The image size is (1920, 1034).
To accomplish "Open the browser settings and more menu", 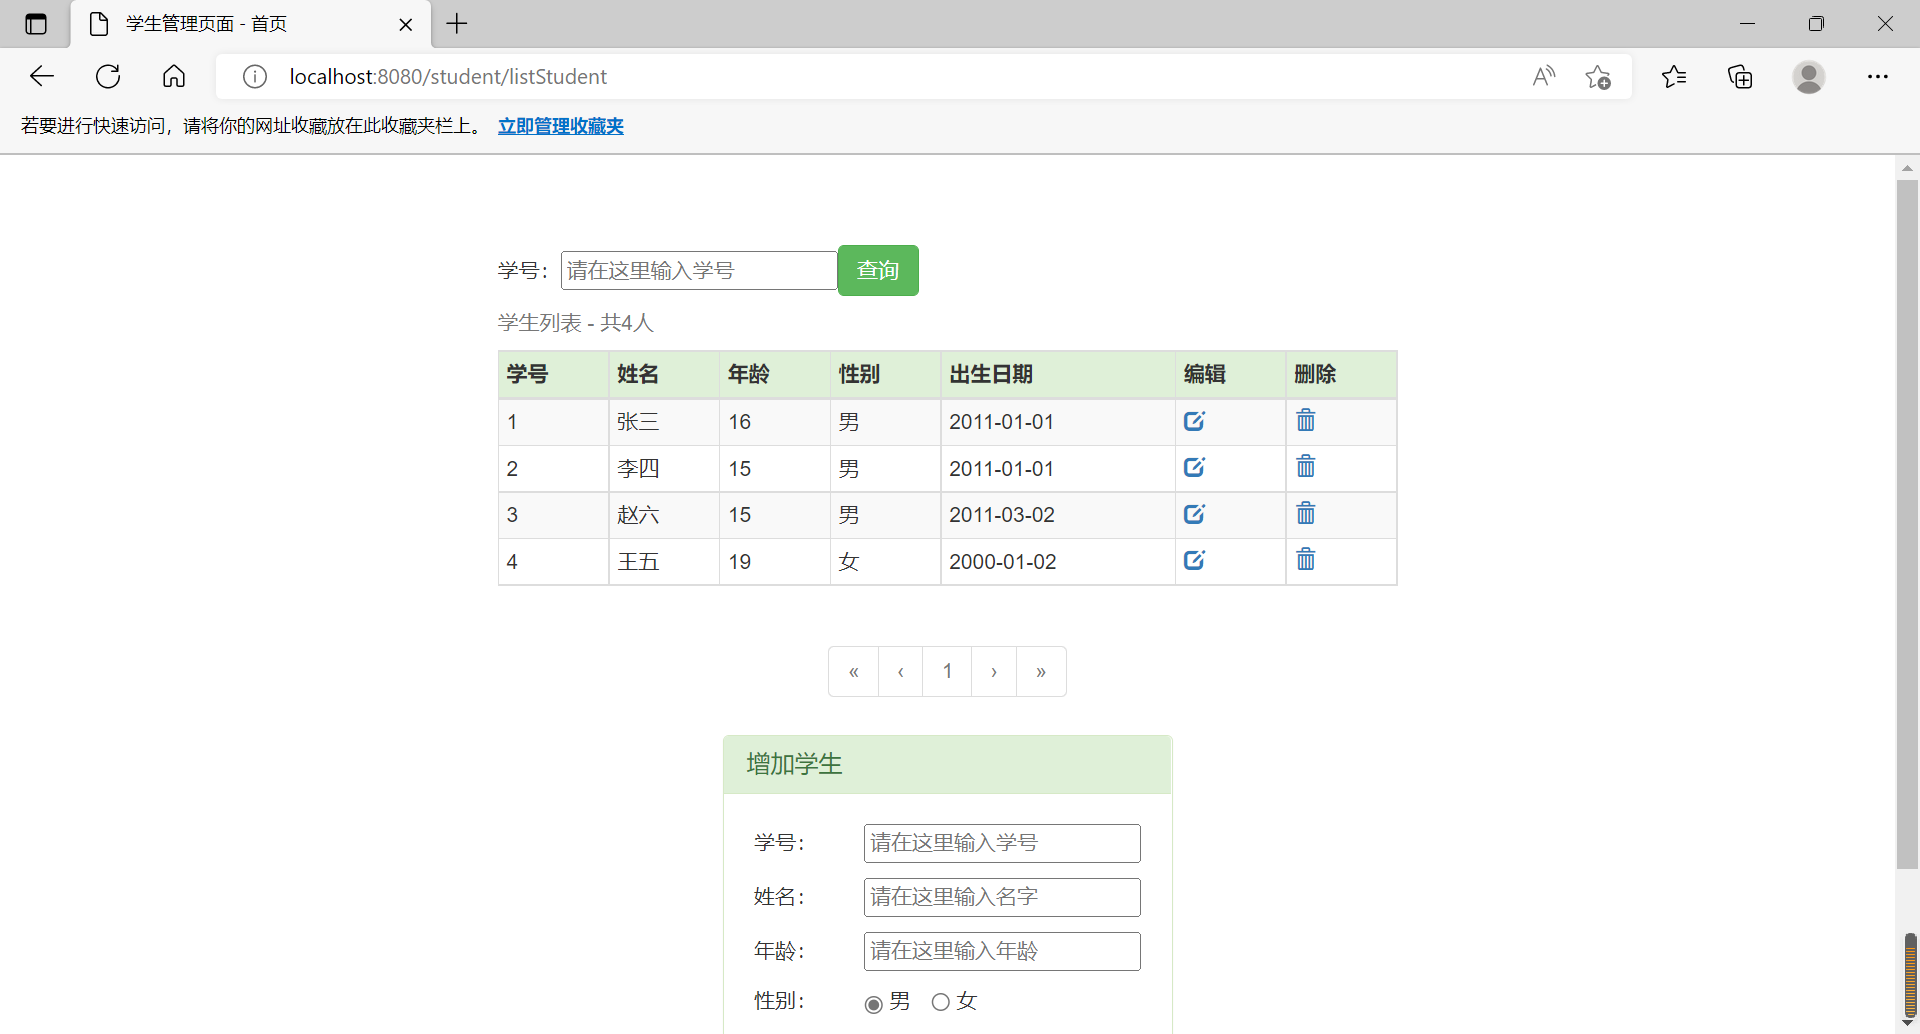I will (1878, 76).
